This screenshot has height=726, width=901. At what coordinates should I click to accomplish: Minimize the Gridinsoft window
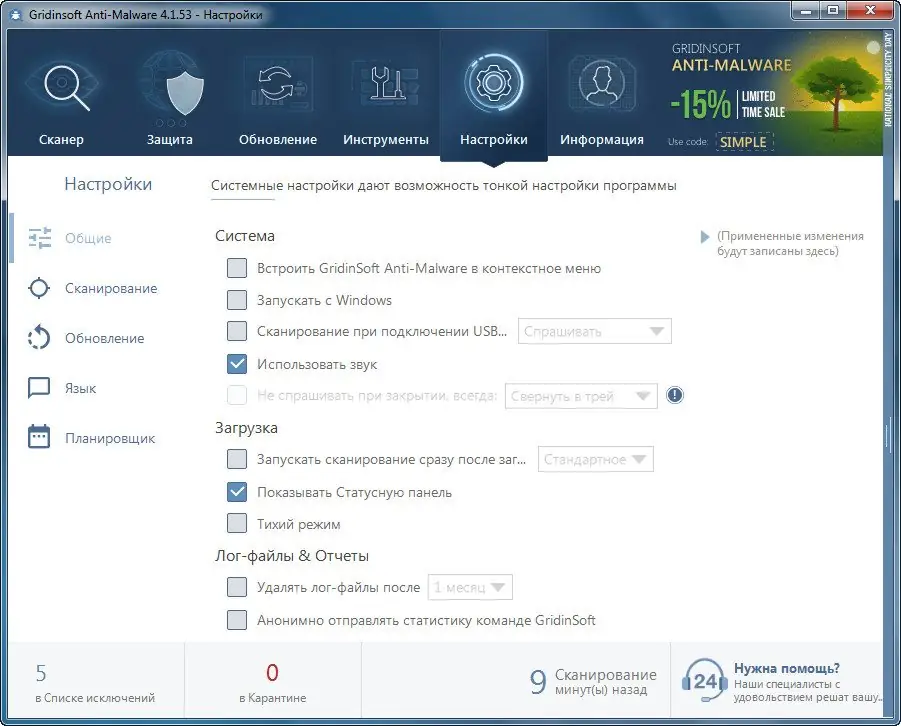806,11
